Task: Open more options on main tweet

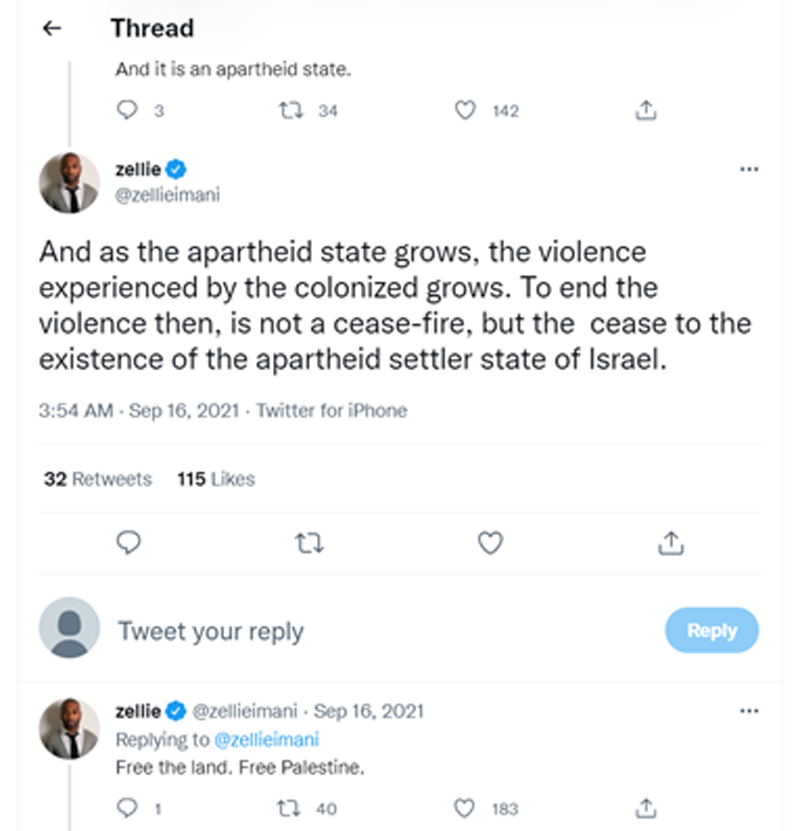Action: pyautogui.click(x=748, y=169)
